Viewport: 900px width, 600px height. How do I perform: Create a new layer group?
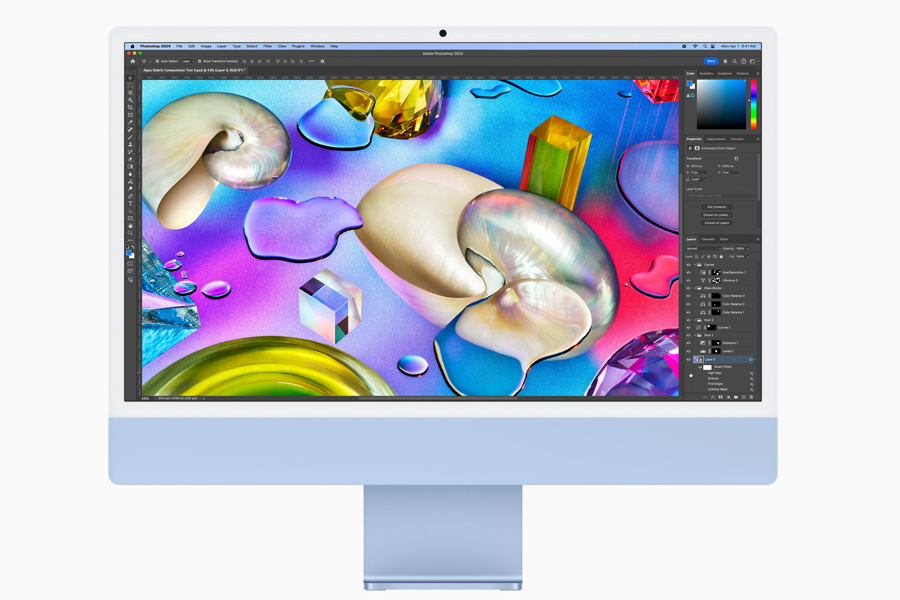tap(736, 397)
